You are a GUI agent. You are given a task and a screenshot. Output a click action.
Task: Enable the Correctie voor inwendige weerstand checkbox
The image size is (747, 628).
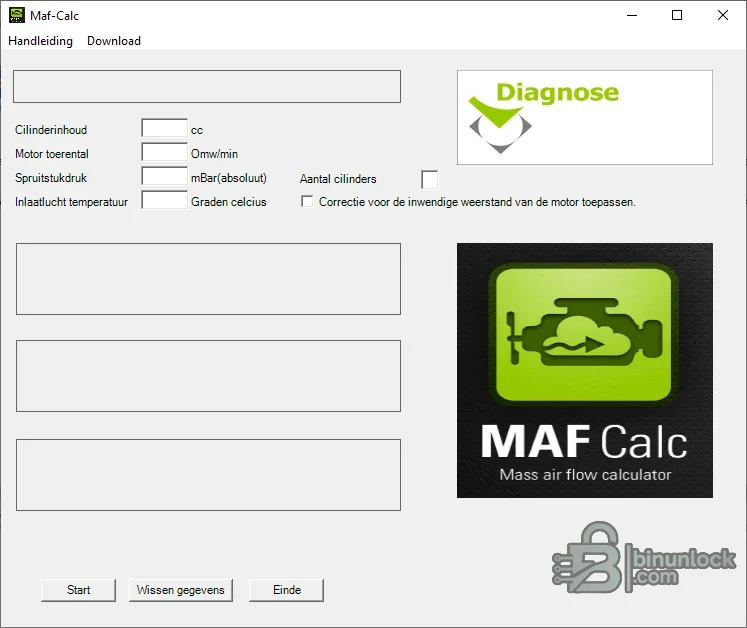(x=307, y=202)
